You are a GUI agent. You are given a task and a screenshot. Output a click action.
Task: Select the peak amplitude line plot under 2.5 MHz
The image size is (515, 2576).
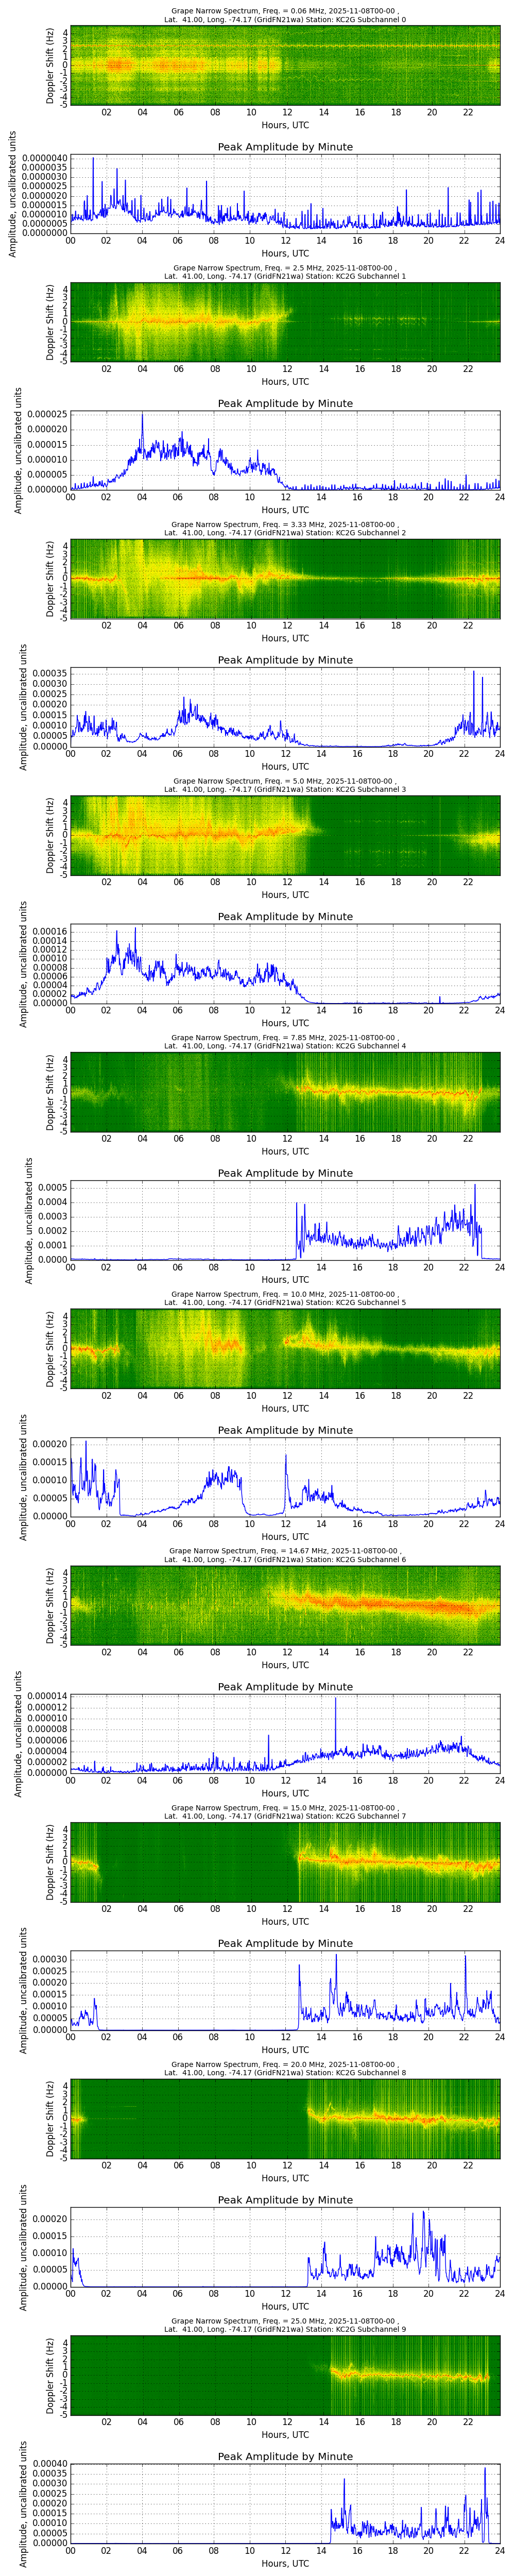tap(285, 450)
